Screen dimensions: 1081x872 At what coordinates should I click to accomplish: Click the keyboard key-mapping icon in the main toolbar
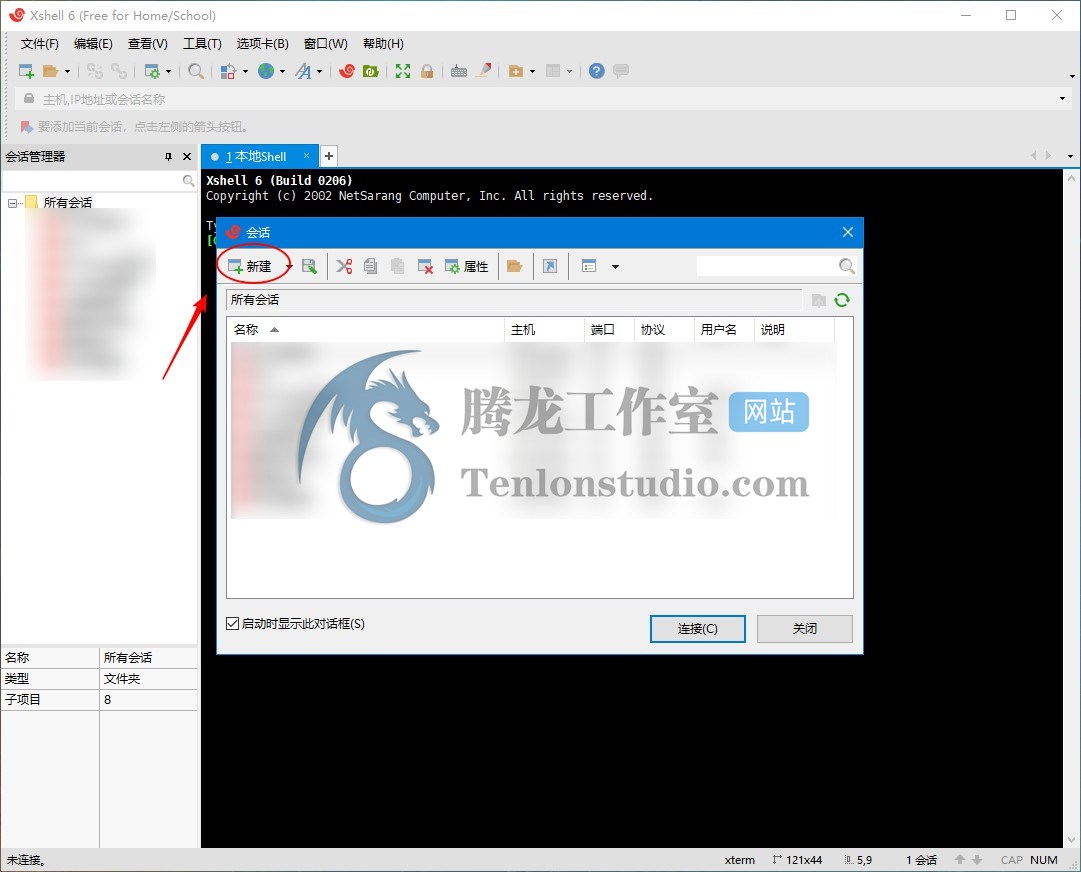coord(458,71)
